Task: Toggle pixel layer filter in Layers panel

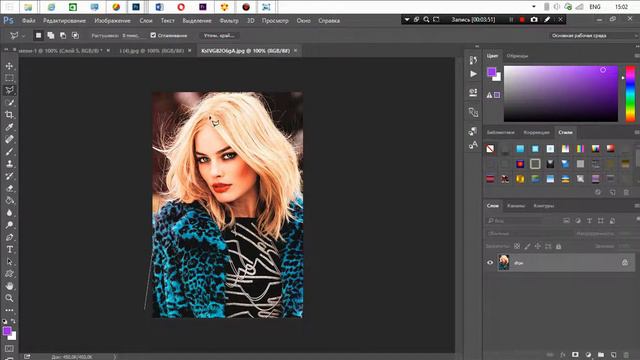Action: (x=566, y=220)
